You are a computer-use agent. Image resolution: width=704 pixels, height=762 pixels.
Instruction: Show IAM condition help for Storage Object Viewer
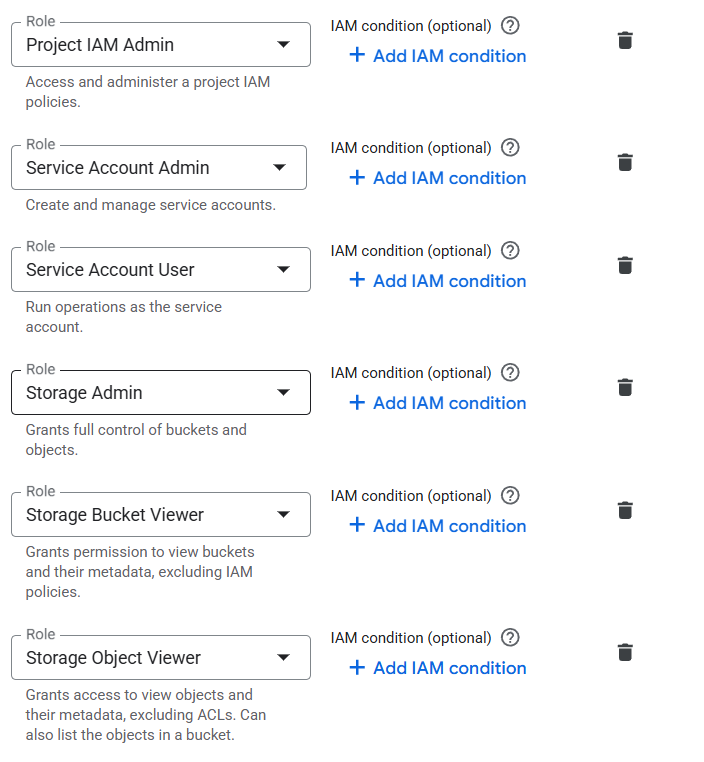tap(510, 638)
